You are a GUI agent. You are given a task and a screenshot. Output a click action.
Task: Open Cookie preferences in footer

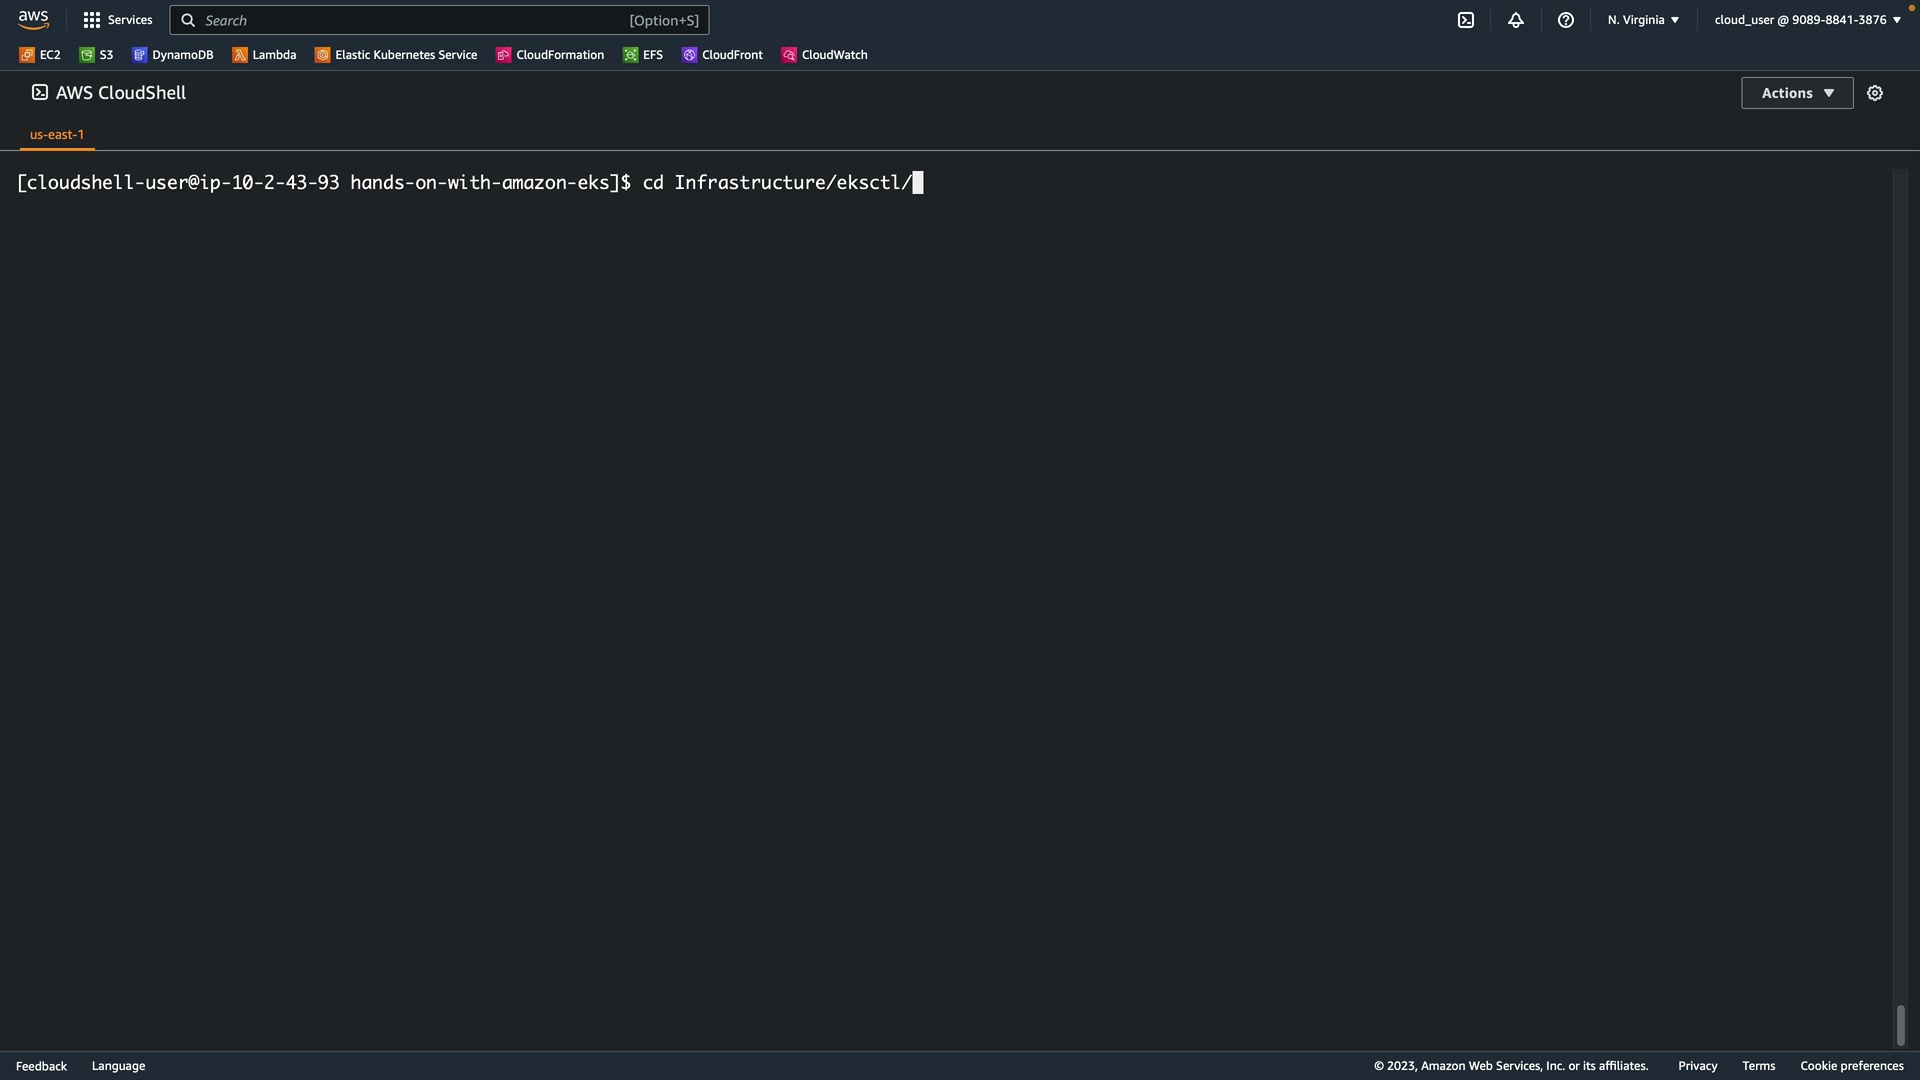1851,1066
